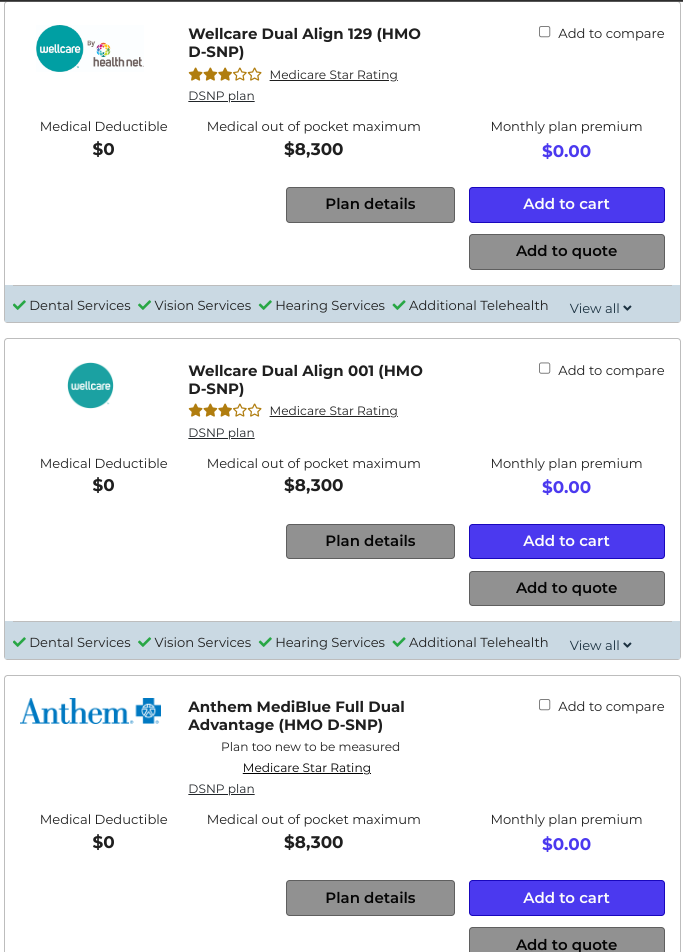
Task: Check Add to compare for Anthem MediBlue
Action: pyautogui.click(x=545, y=705)
